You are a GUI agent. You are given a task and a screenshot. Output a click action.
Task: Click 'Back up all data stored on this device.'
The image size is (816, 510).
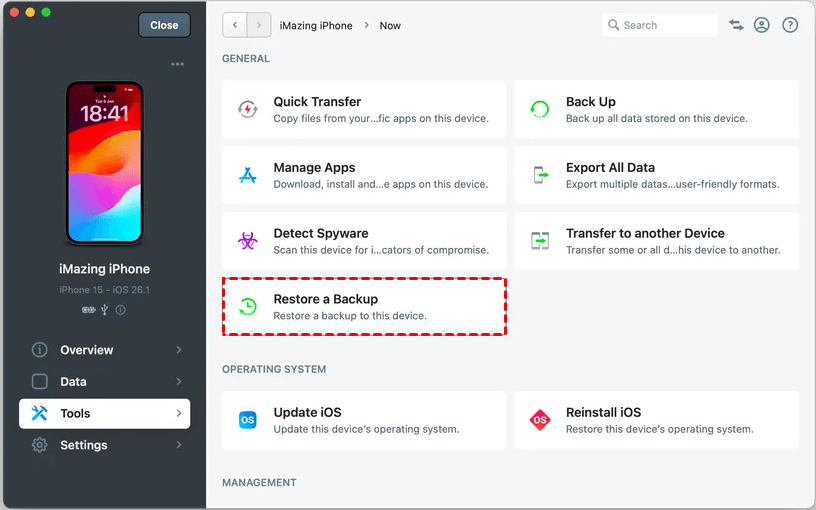(x=657, y=119)
